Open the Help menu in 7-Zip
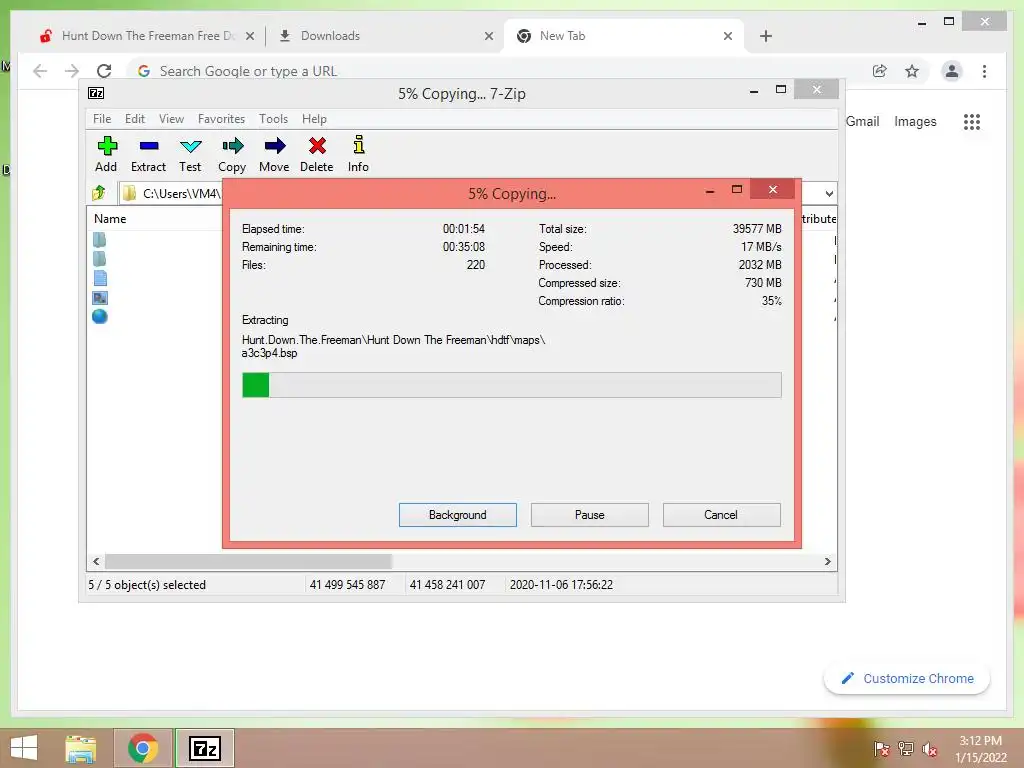Screen dimensions: 1024x768 click(x=314, y=119)
